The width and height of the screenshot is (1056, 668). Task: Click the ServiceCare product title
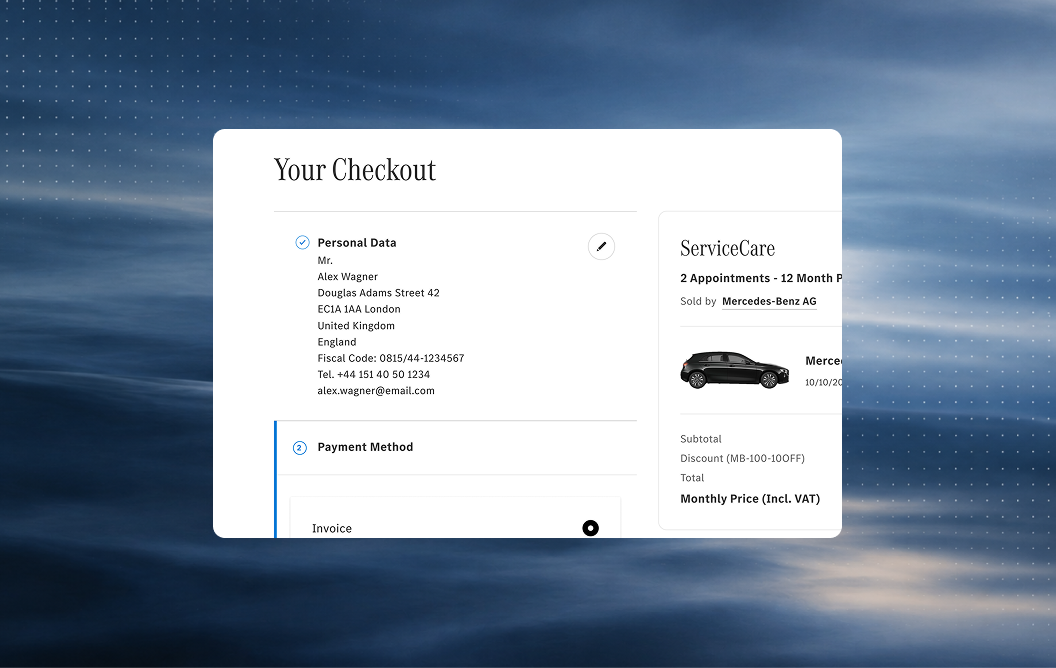tap(727, 248)
